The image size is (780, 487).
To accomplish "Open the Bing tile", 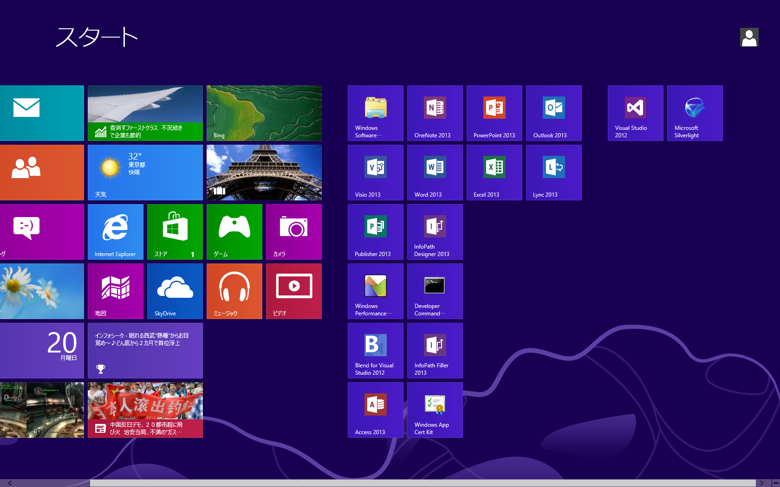I will pos(264,113).
